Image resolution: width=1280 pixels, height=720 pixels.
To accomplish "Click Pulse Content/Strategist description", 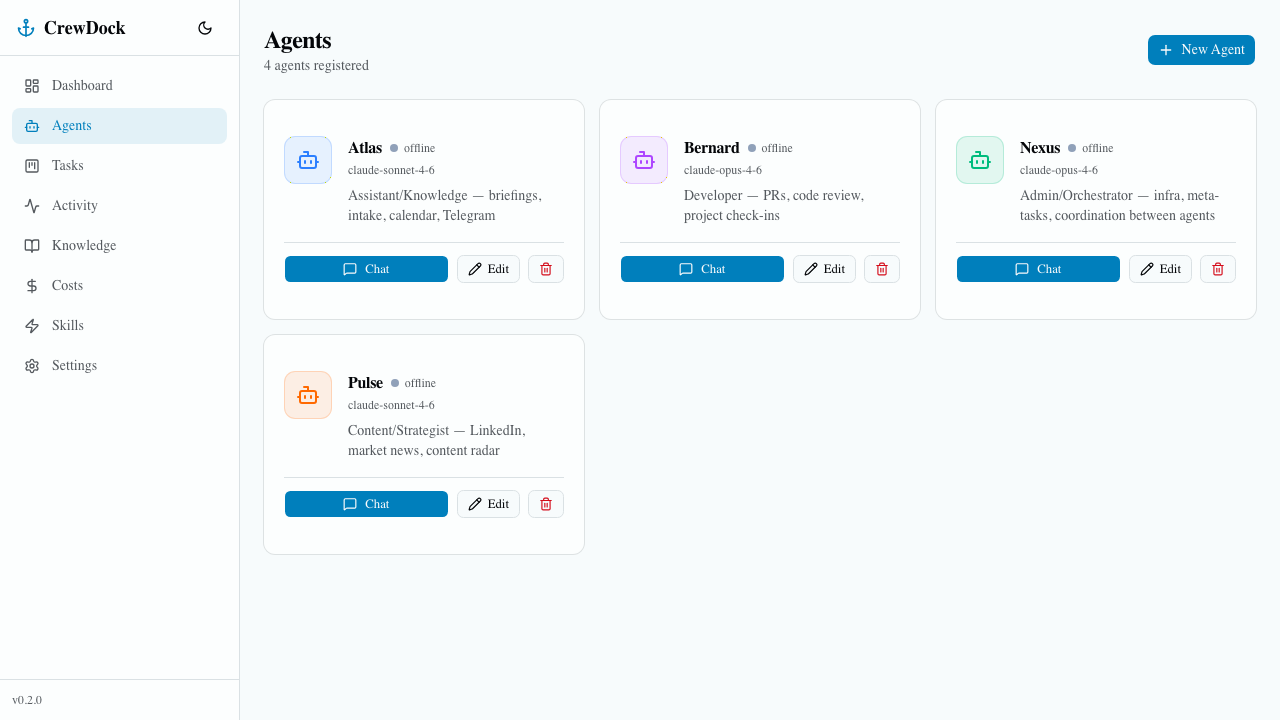I will coord(437,440).
